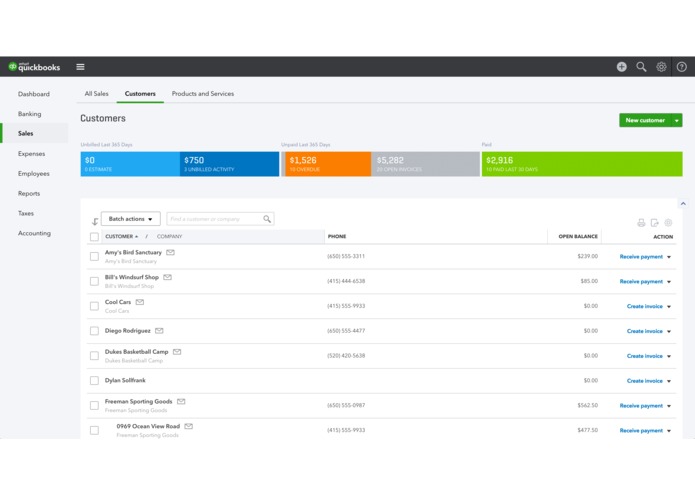Check the Amy's Bird Sanctuary row checkbox
The height and width of the screenshot is (494, 695).
pyautogui.click(x=94, y=257)
